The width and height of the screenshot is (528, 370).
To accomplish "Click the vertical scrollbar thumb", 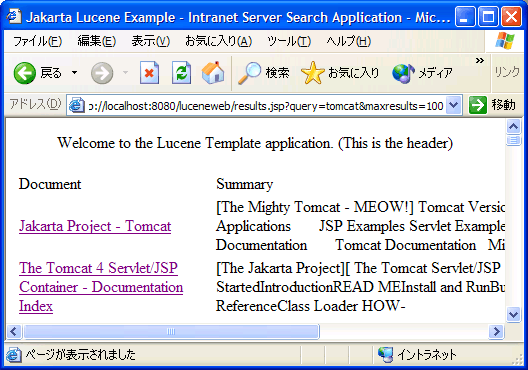I will 513,140.
